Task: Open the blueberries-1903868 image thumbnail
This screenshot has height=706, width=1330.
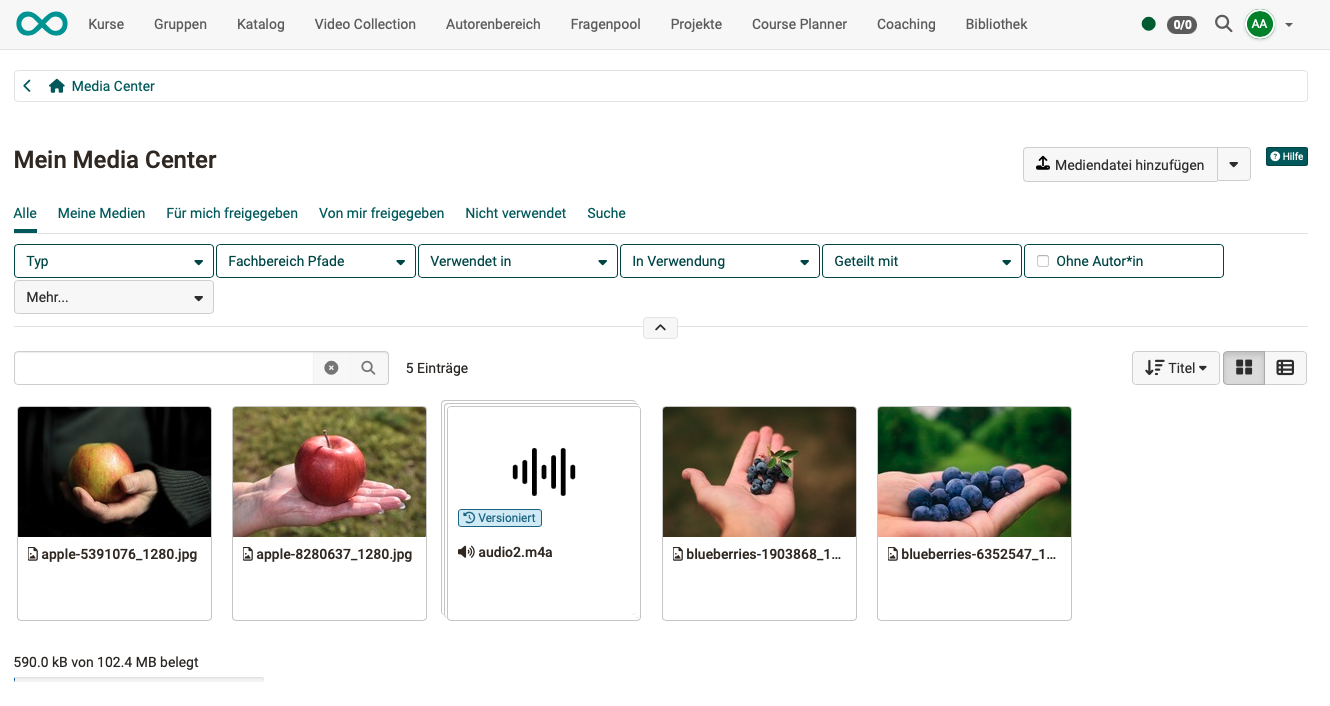Action: coord(759,471)
